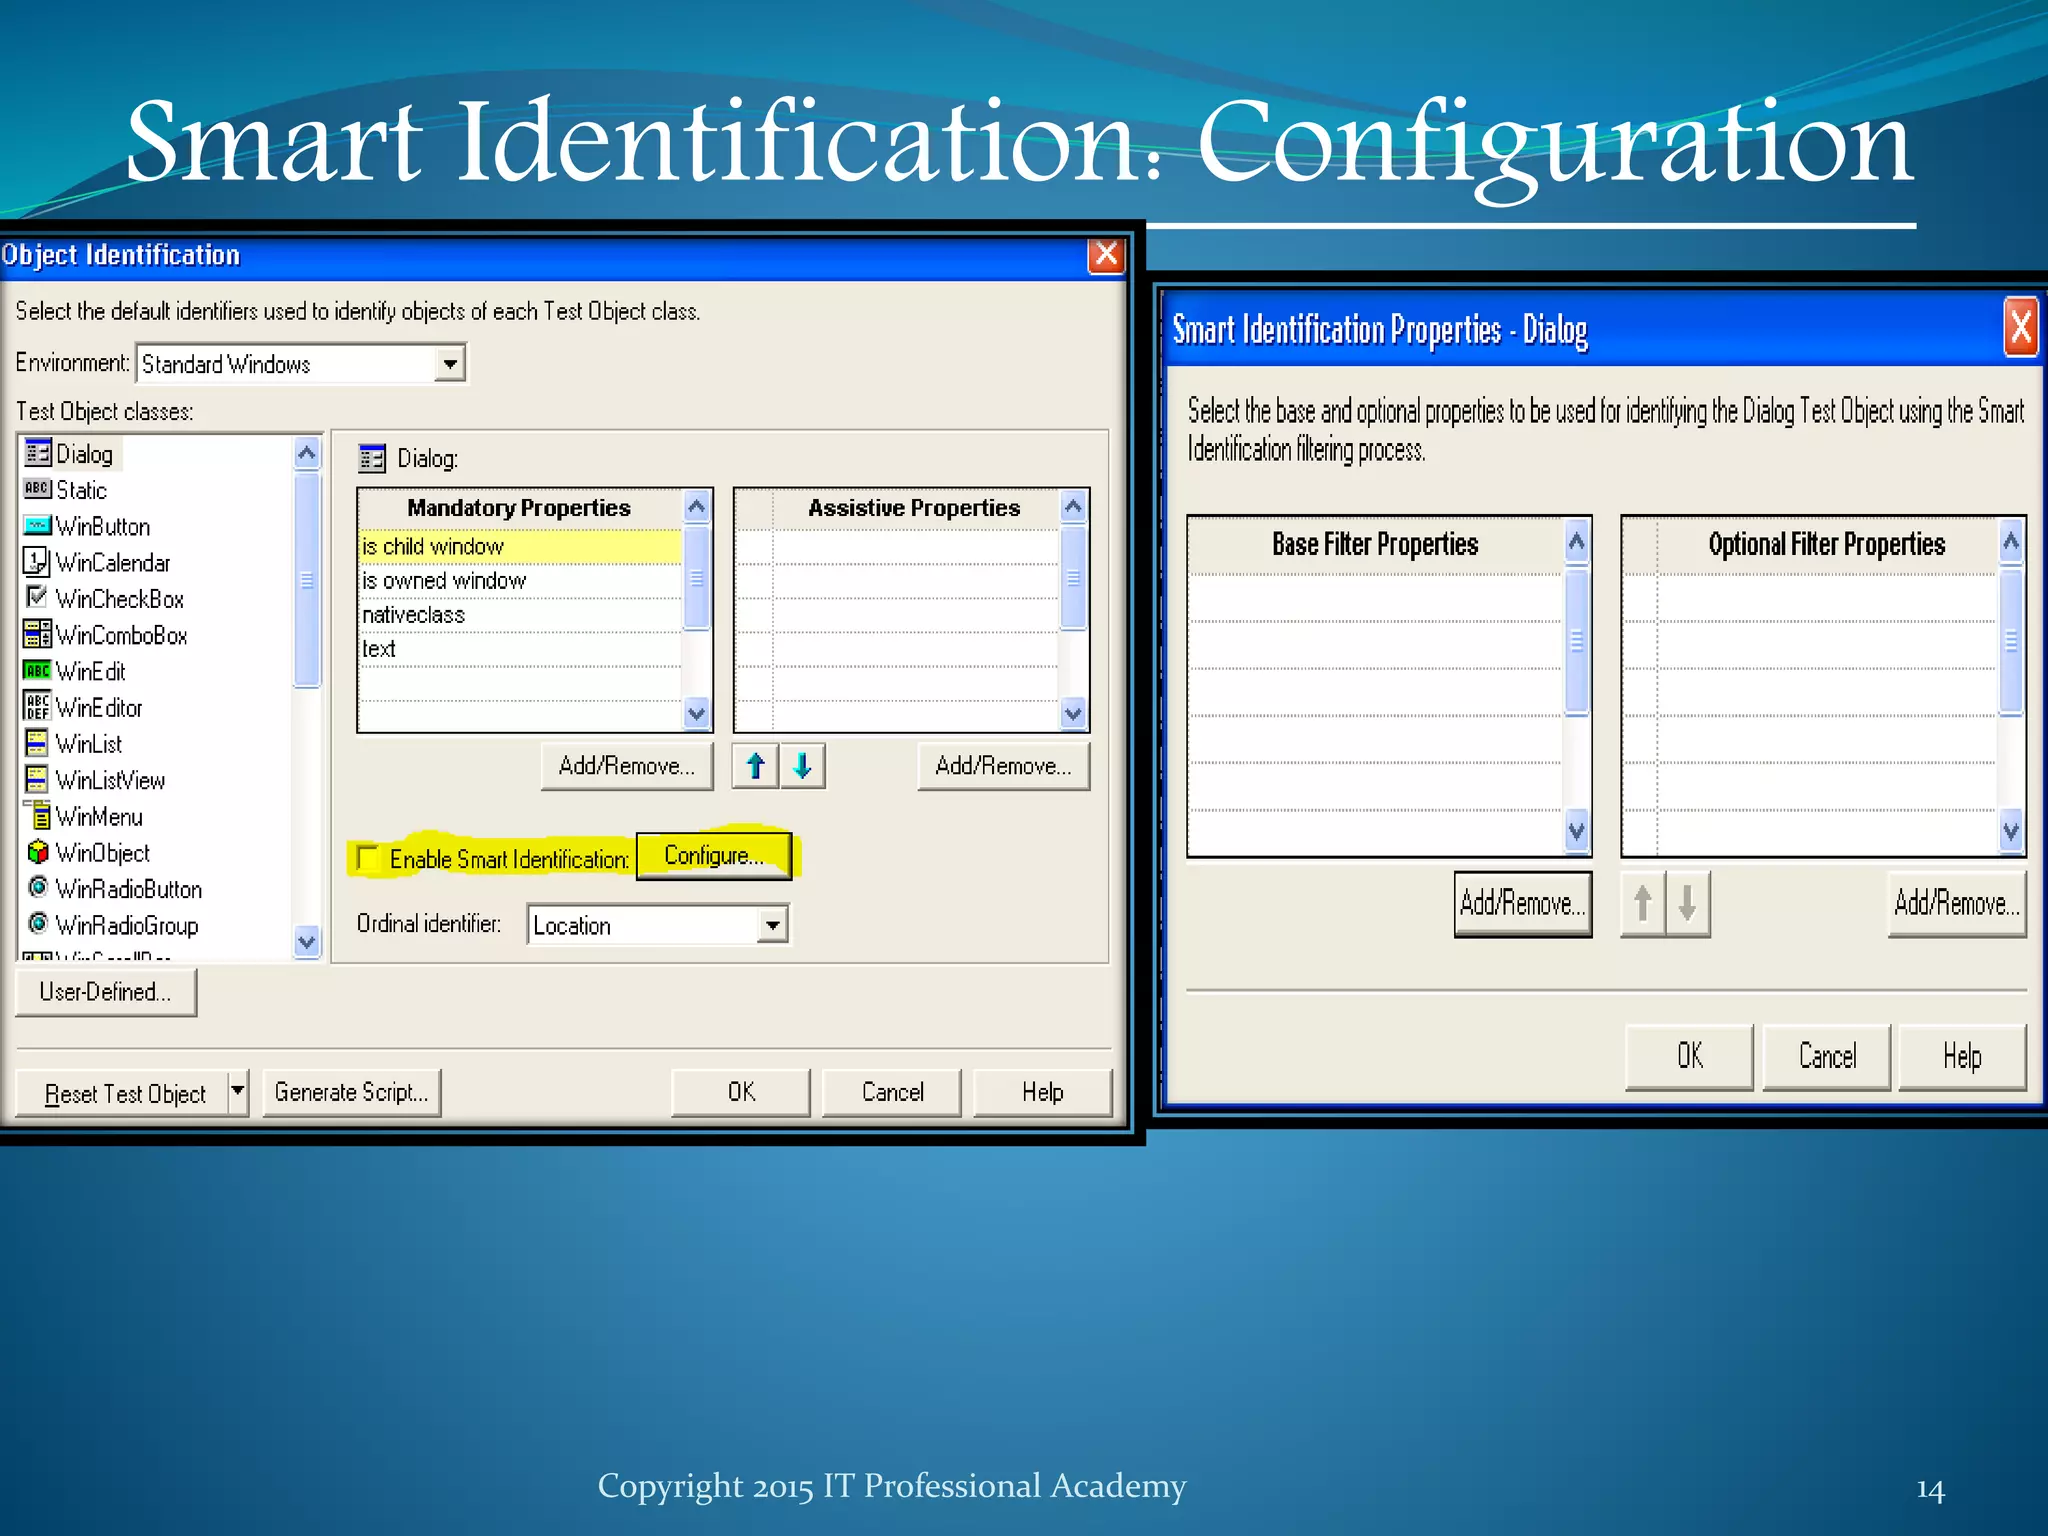Click Optional Filter Properties scroll up arrow
Viewport: 2048px width, 1536px height.
(2011, 542)
